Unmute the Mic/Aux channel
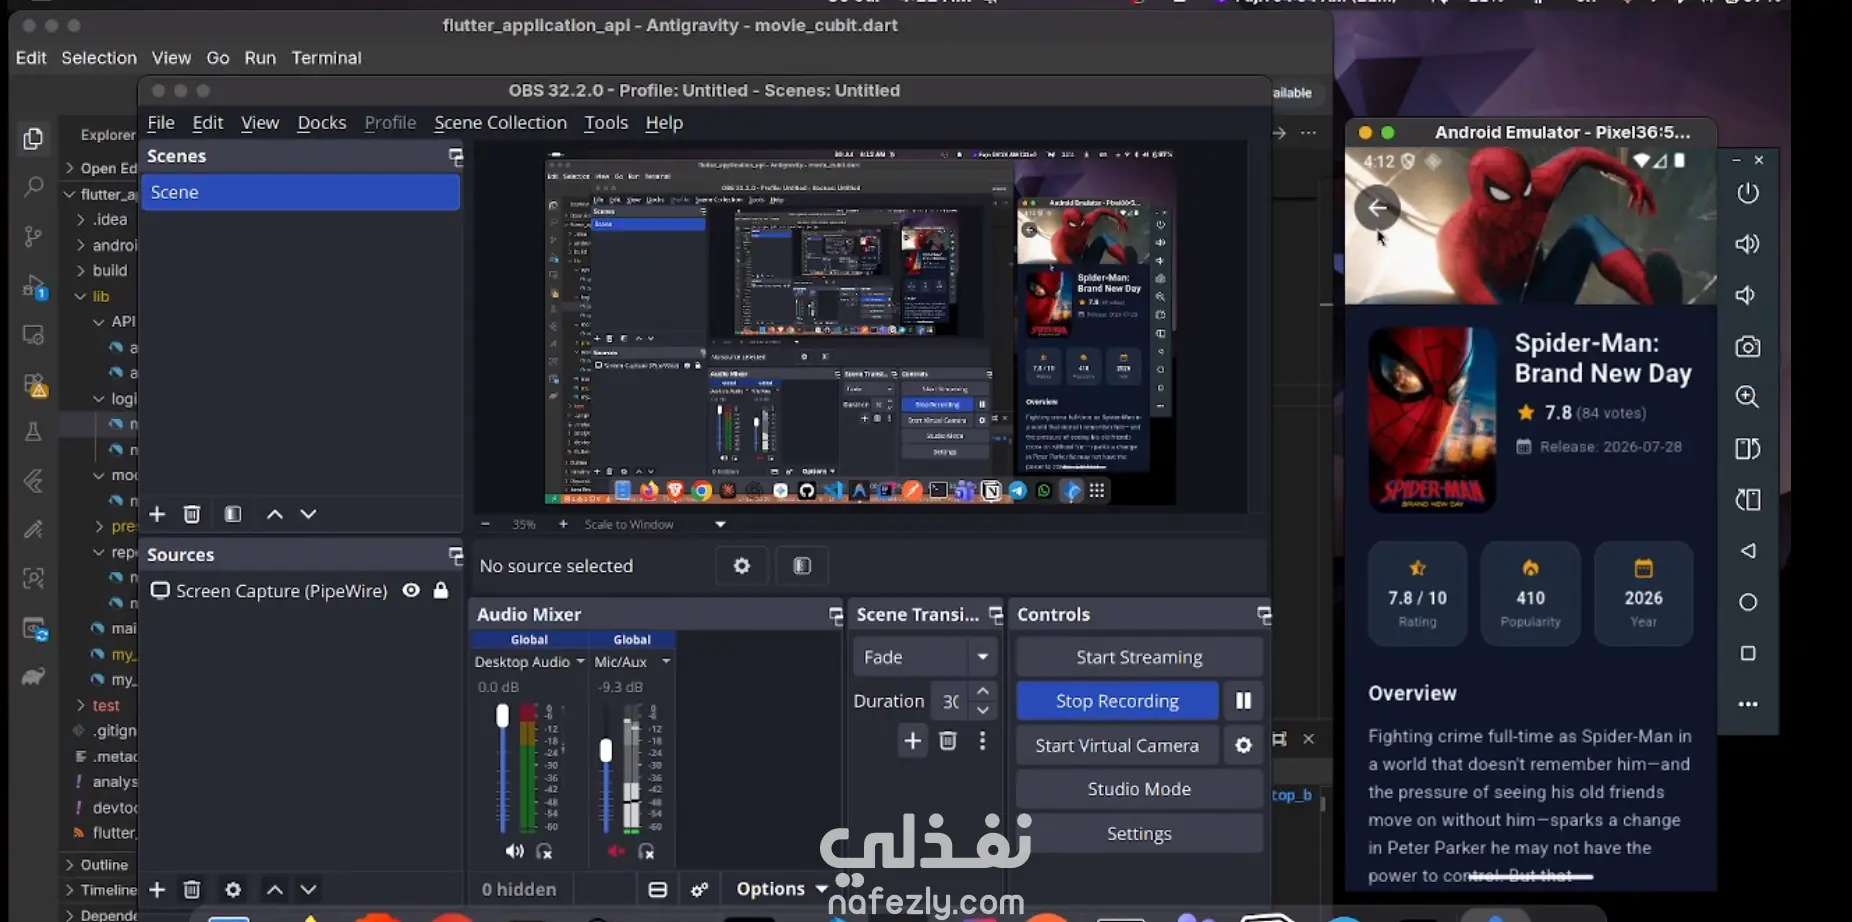1852x922 pixels. click(x=616, y=851)
